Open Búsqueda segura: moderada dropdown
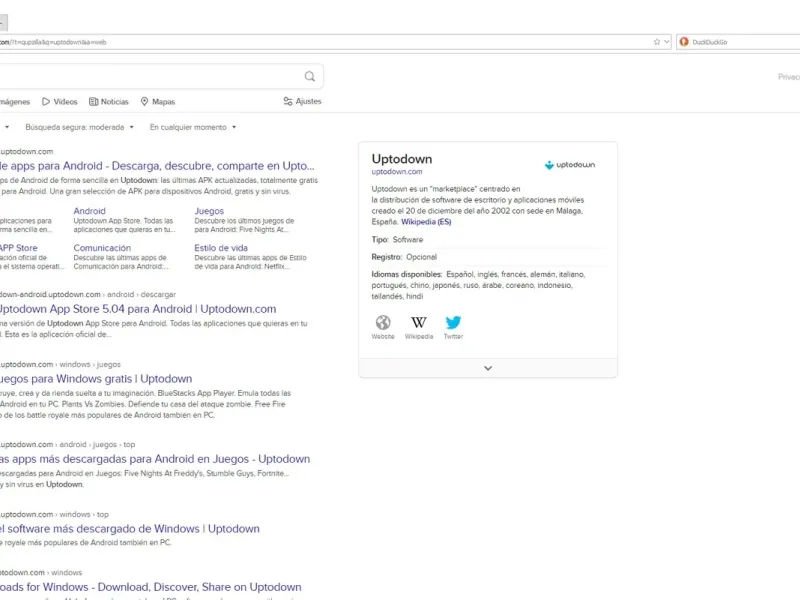800x600 pixels. click(80, 127)
